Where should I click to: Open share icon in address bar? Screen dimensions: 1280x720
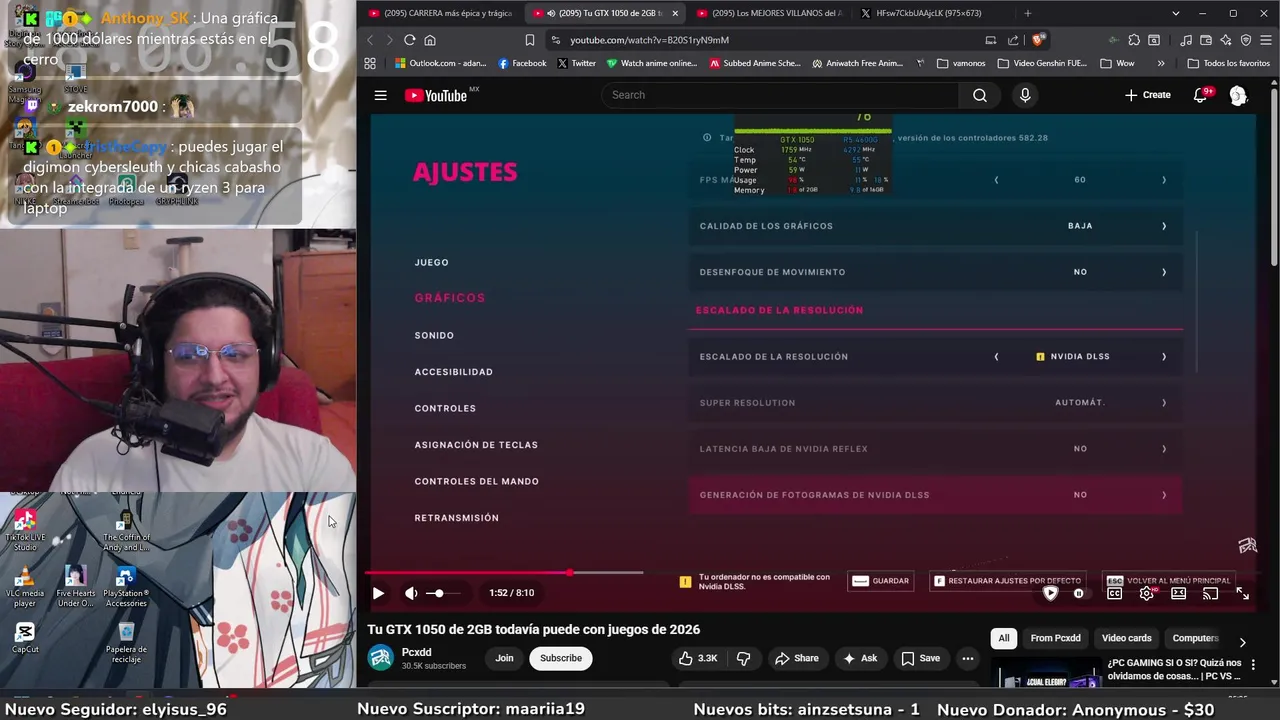click(x=1013, y=40)
